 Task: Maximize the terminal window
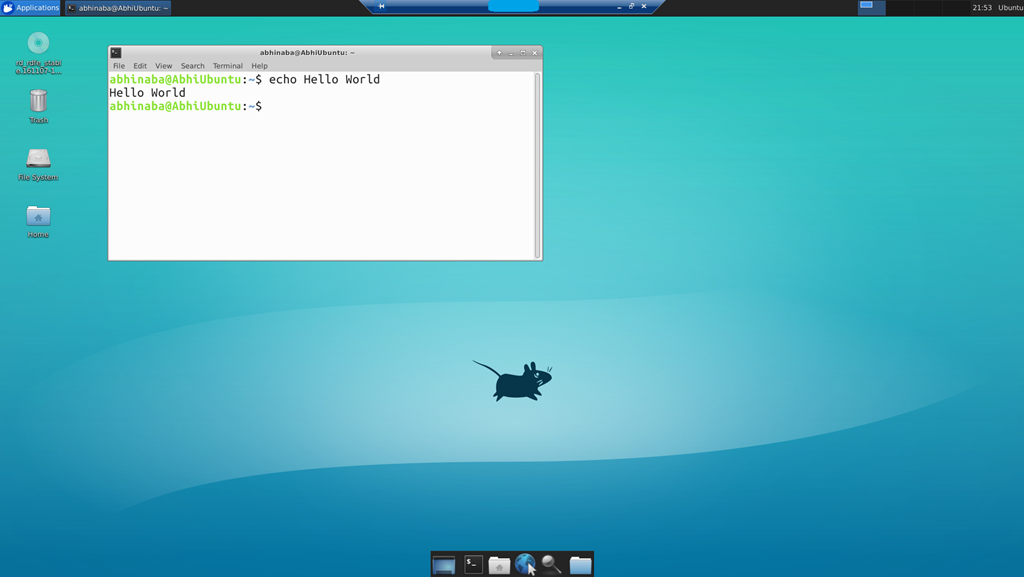pyautogui.click(x=523, y=53)
